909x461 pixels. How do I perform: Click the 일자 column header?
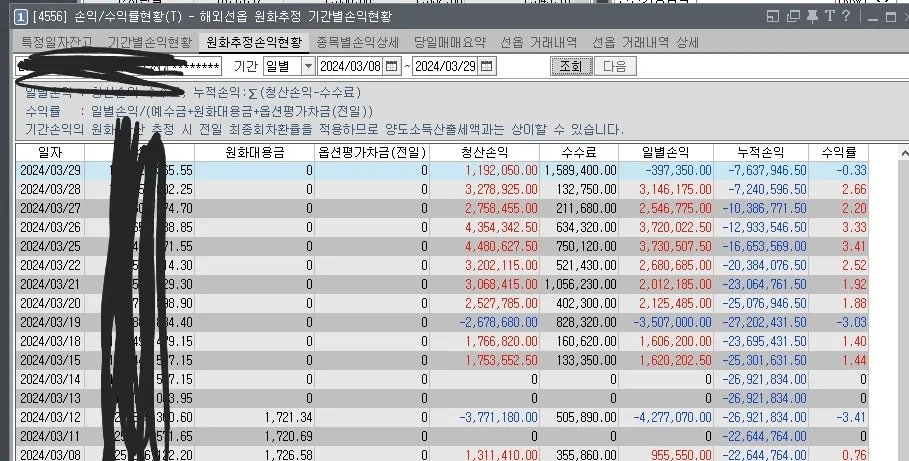click(50, 153)
